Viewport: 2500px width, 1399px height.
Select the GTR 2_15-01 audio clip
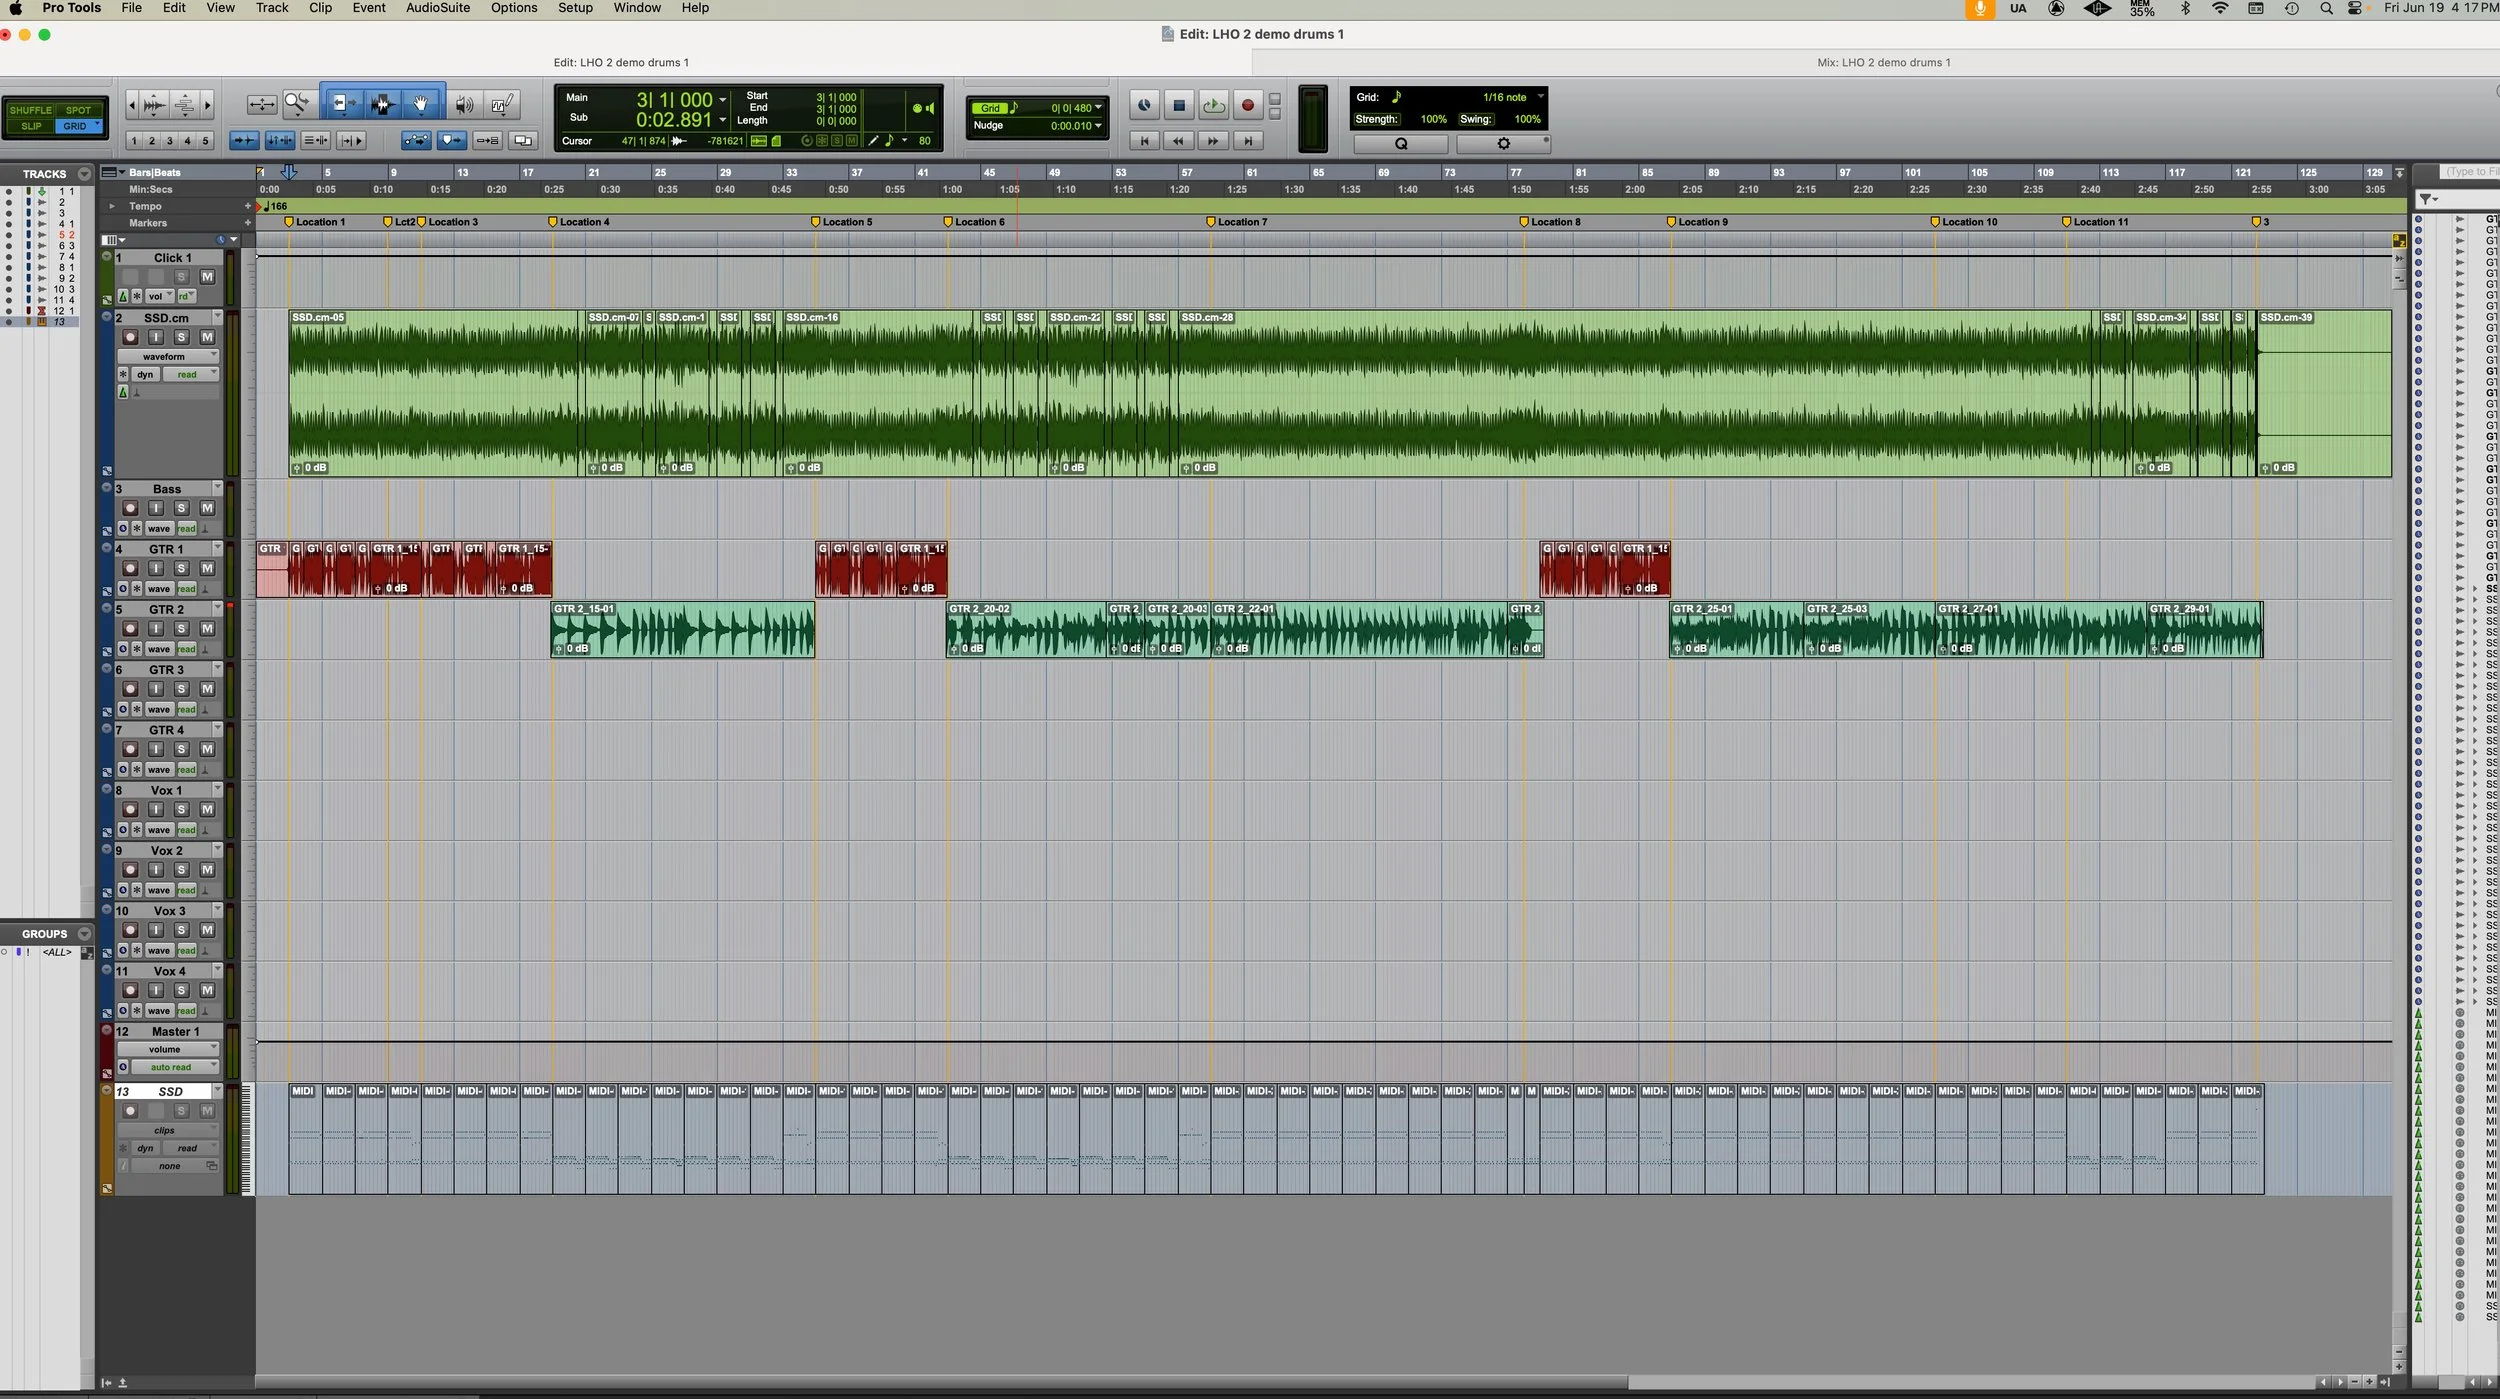pos(683,629)
